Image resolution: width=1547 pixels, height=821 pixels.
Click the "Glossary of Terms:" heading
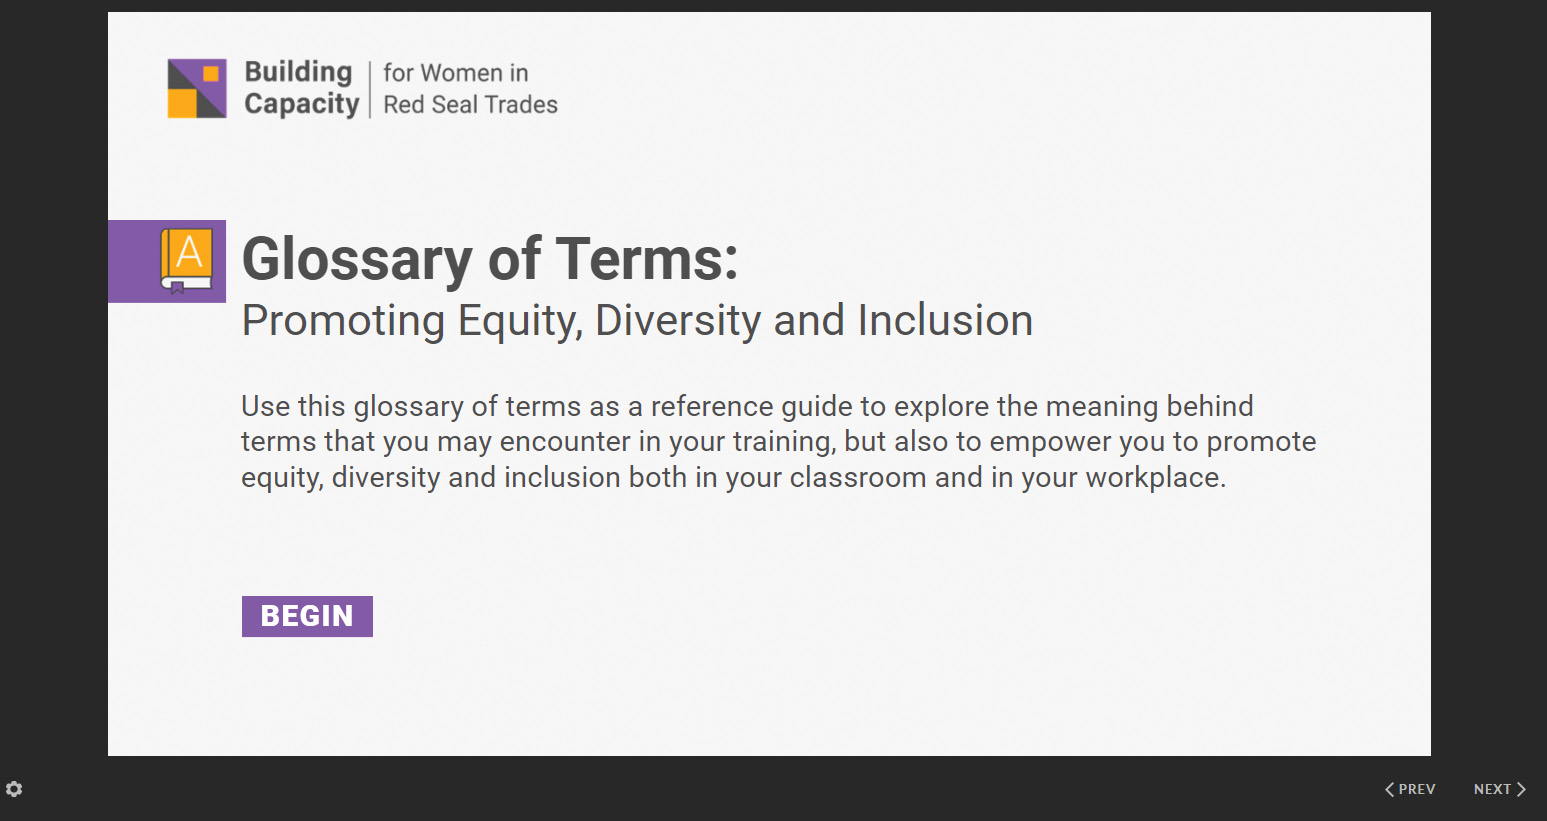click(490, 259)
